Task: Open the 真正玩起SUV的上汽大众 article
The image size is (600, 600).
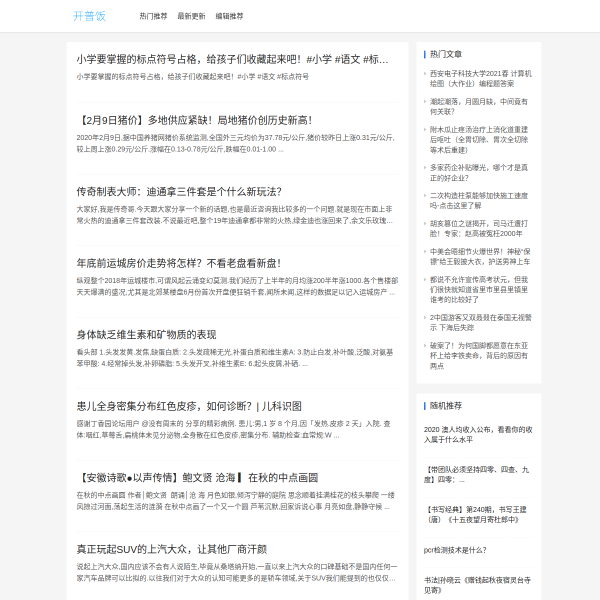Action: tap(172, 549)
